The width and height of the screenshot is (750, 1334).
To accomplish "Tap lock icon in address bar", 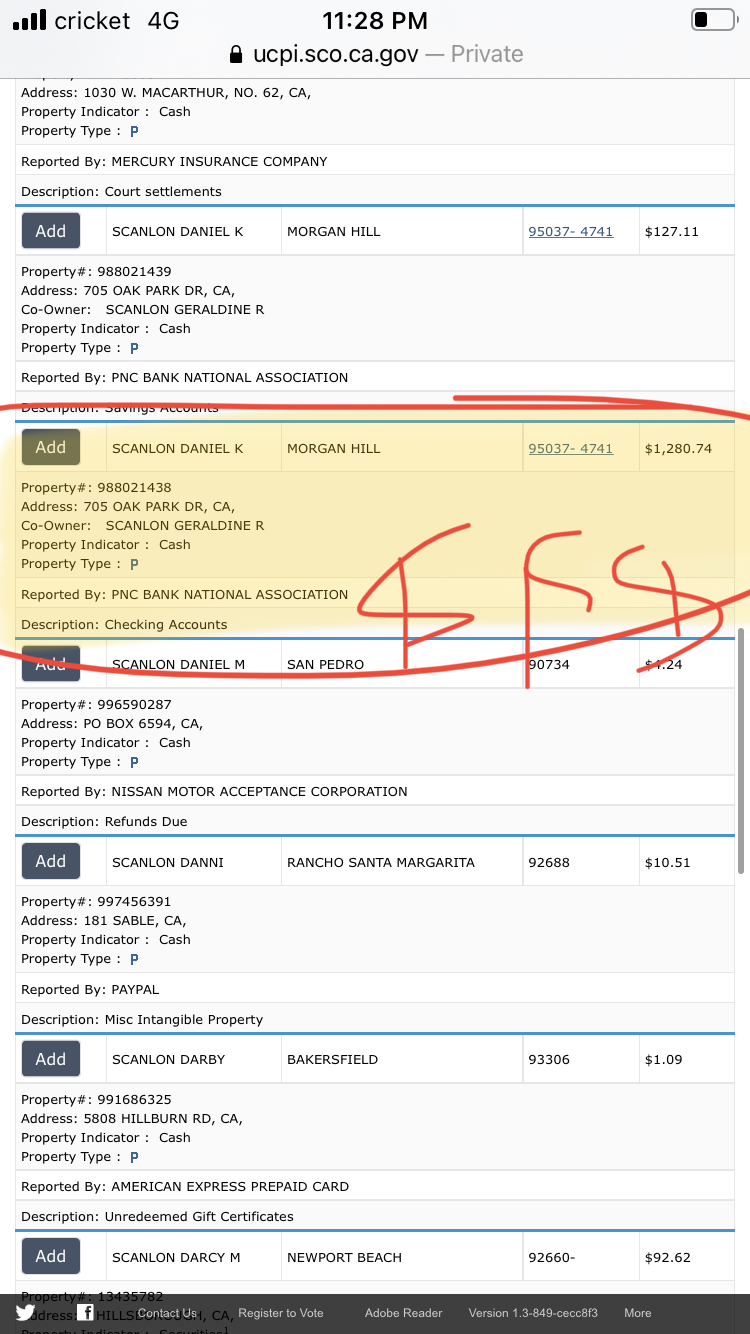I will pos(236,54).
